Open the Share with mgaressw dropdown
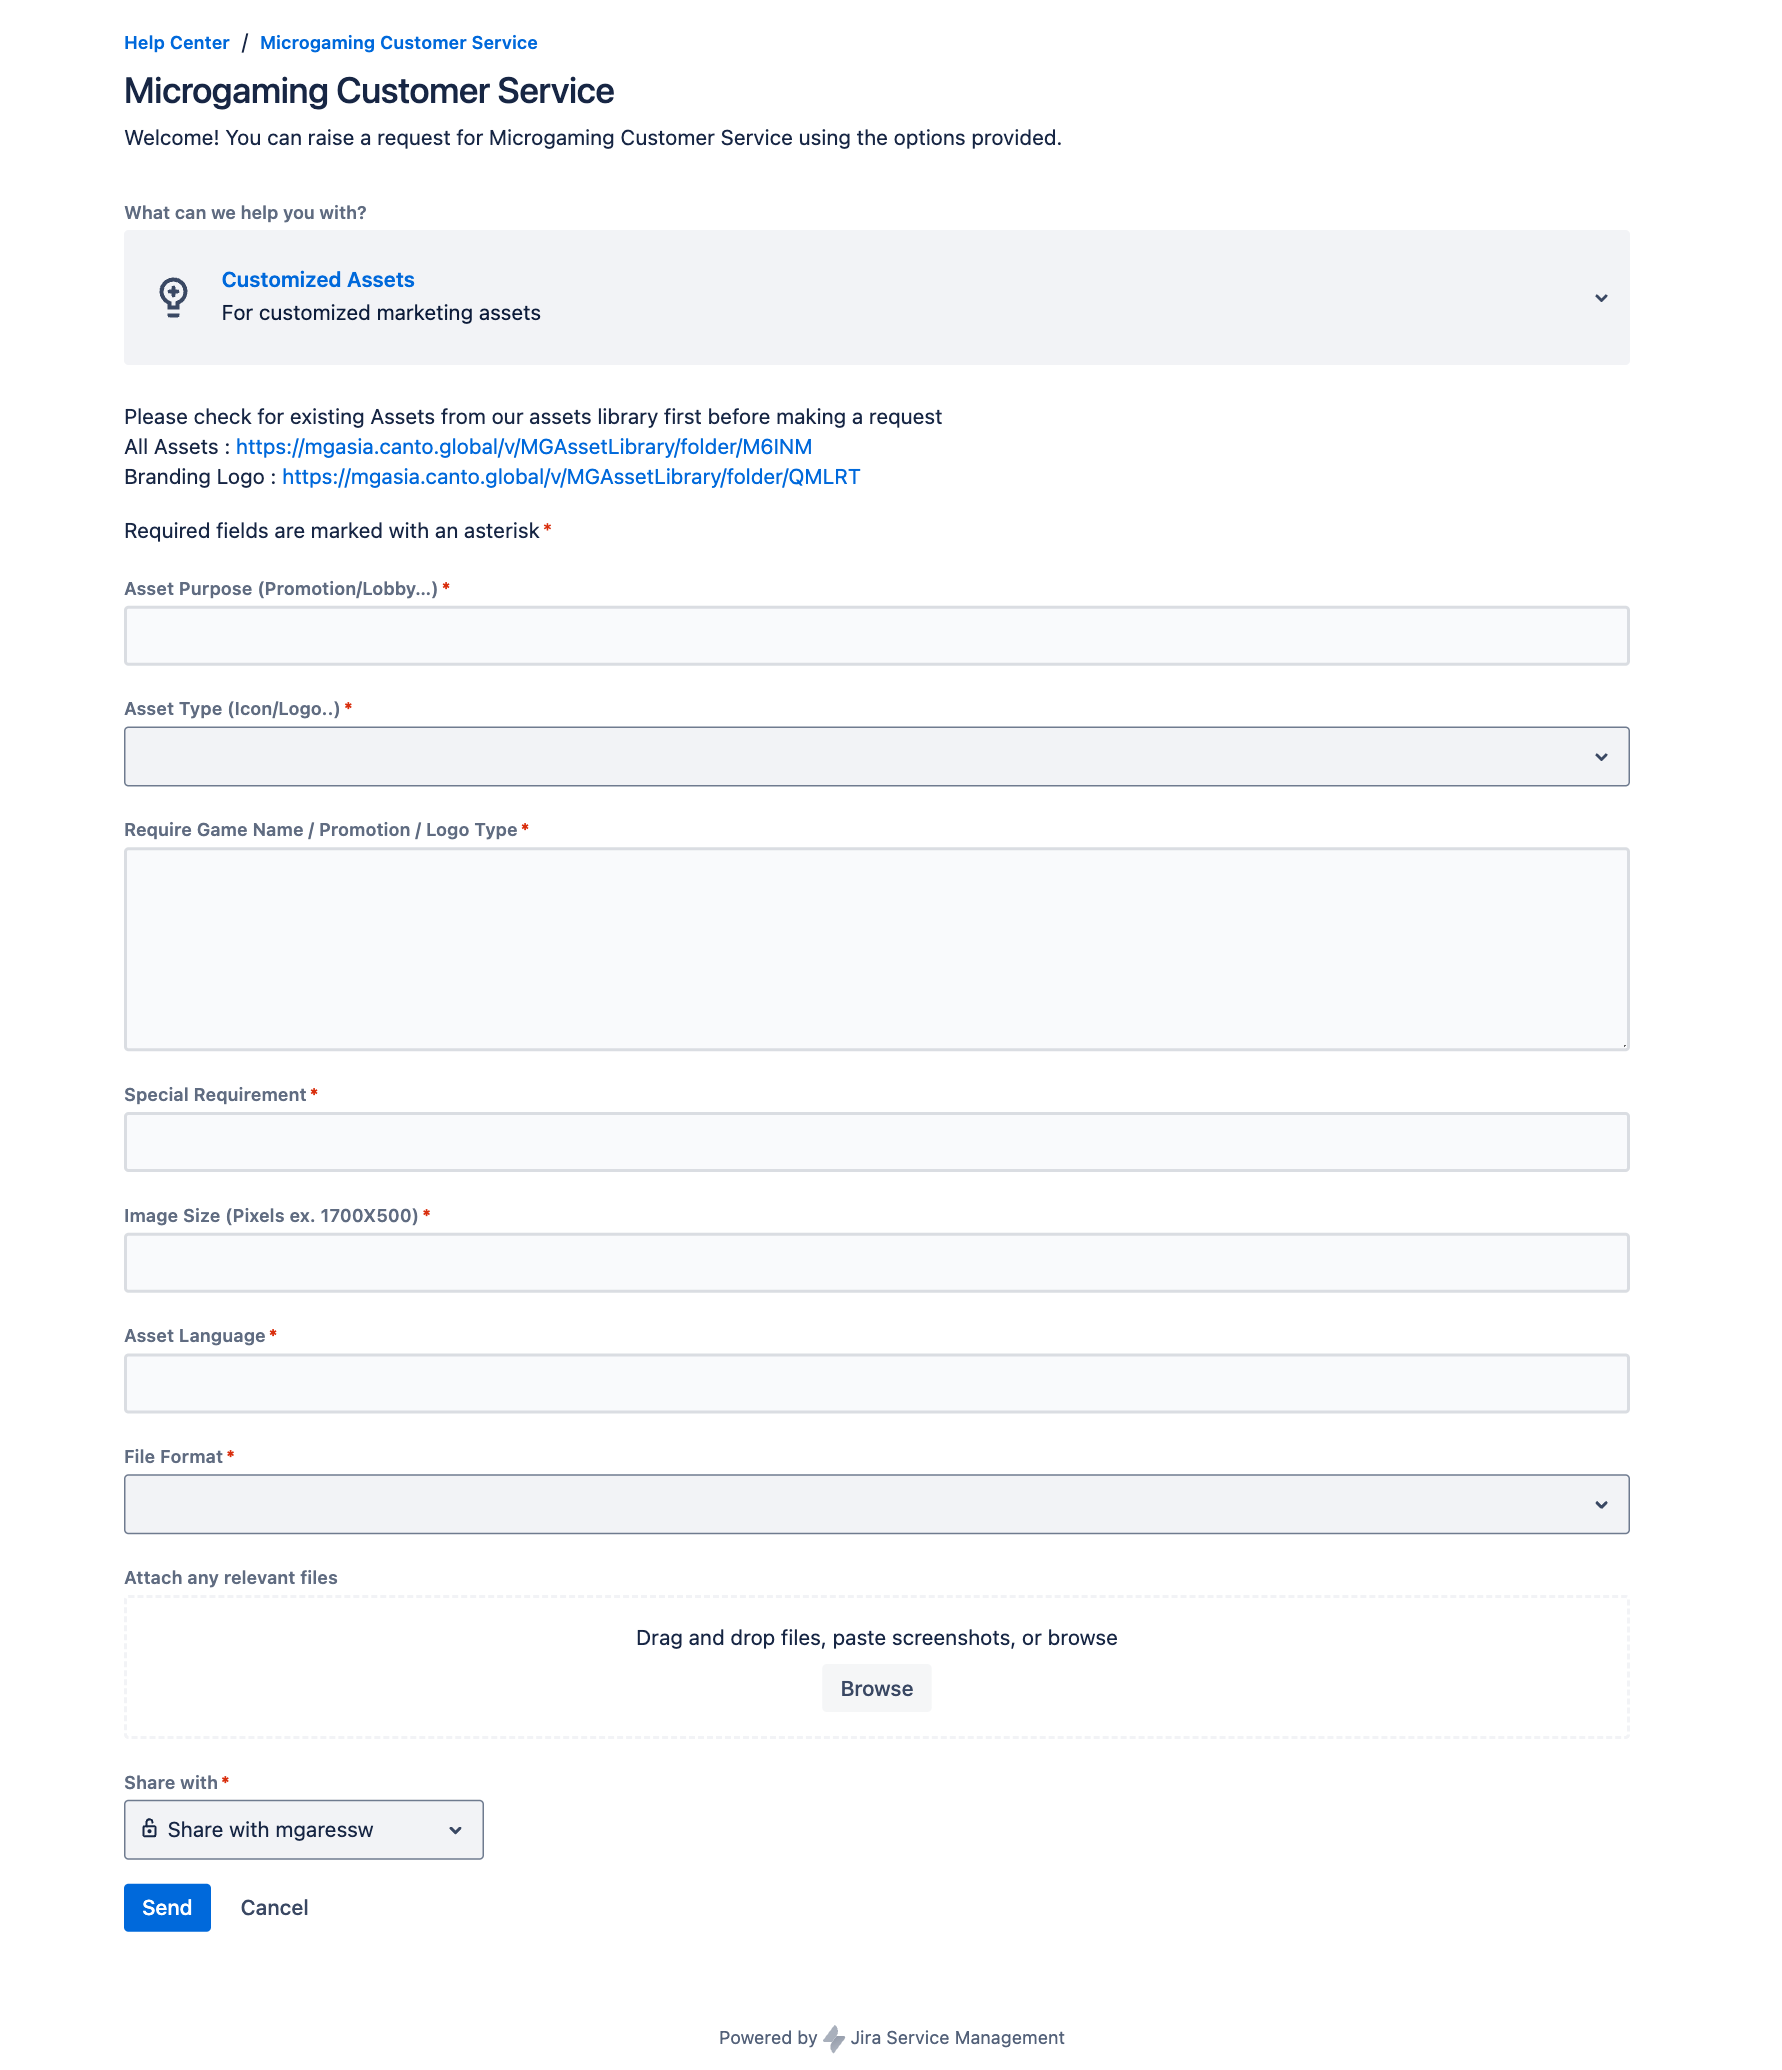This screenshot has height=2070, width=1782. [x=303, y=1830]
